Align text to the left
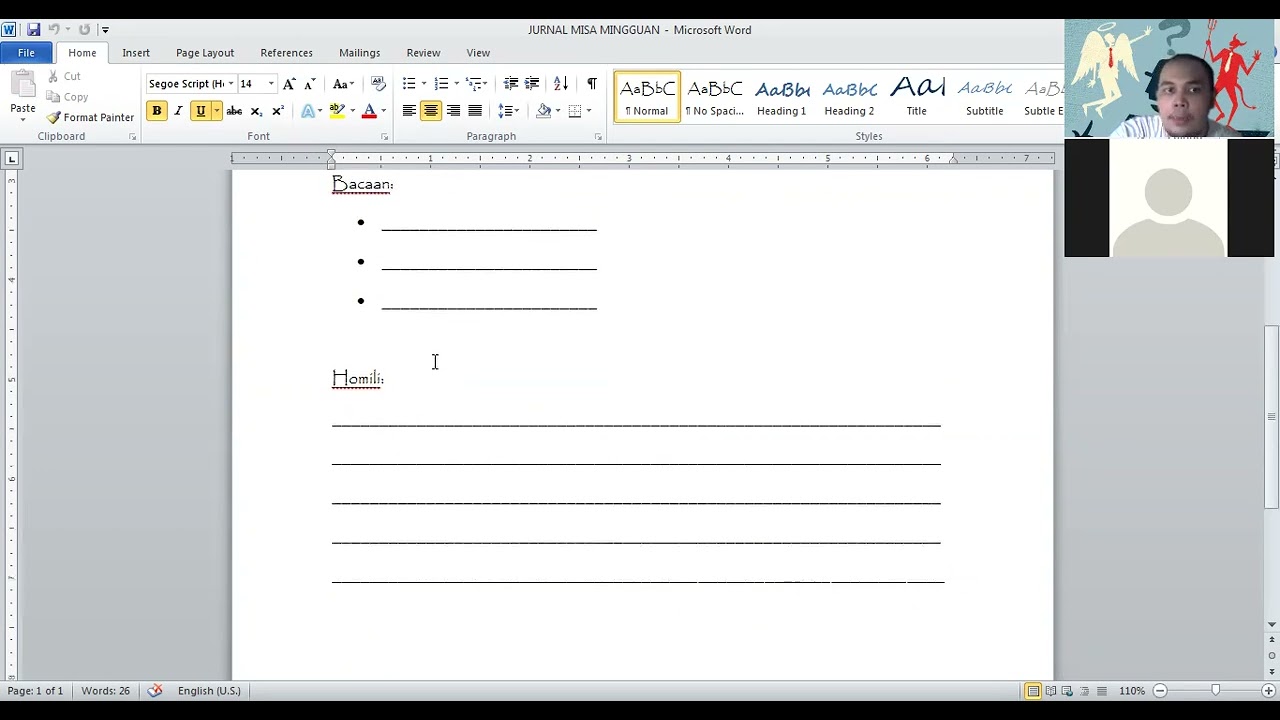 409,111
